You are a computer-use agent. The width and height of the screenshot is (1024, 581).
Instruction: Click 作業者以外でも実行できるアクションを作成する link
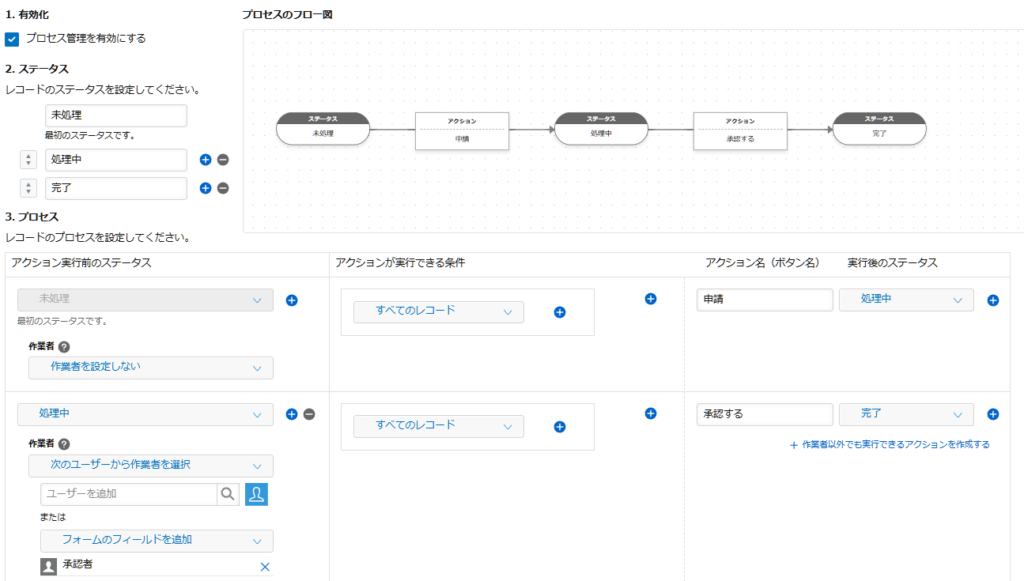[x=889, y=444]
